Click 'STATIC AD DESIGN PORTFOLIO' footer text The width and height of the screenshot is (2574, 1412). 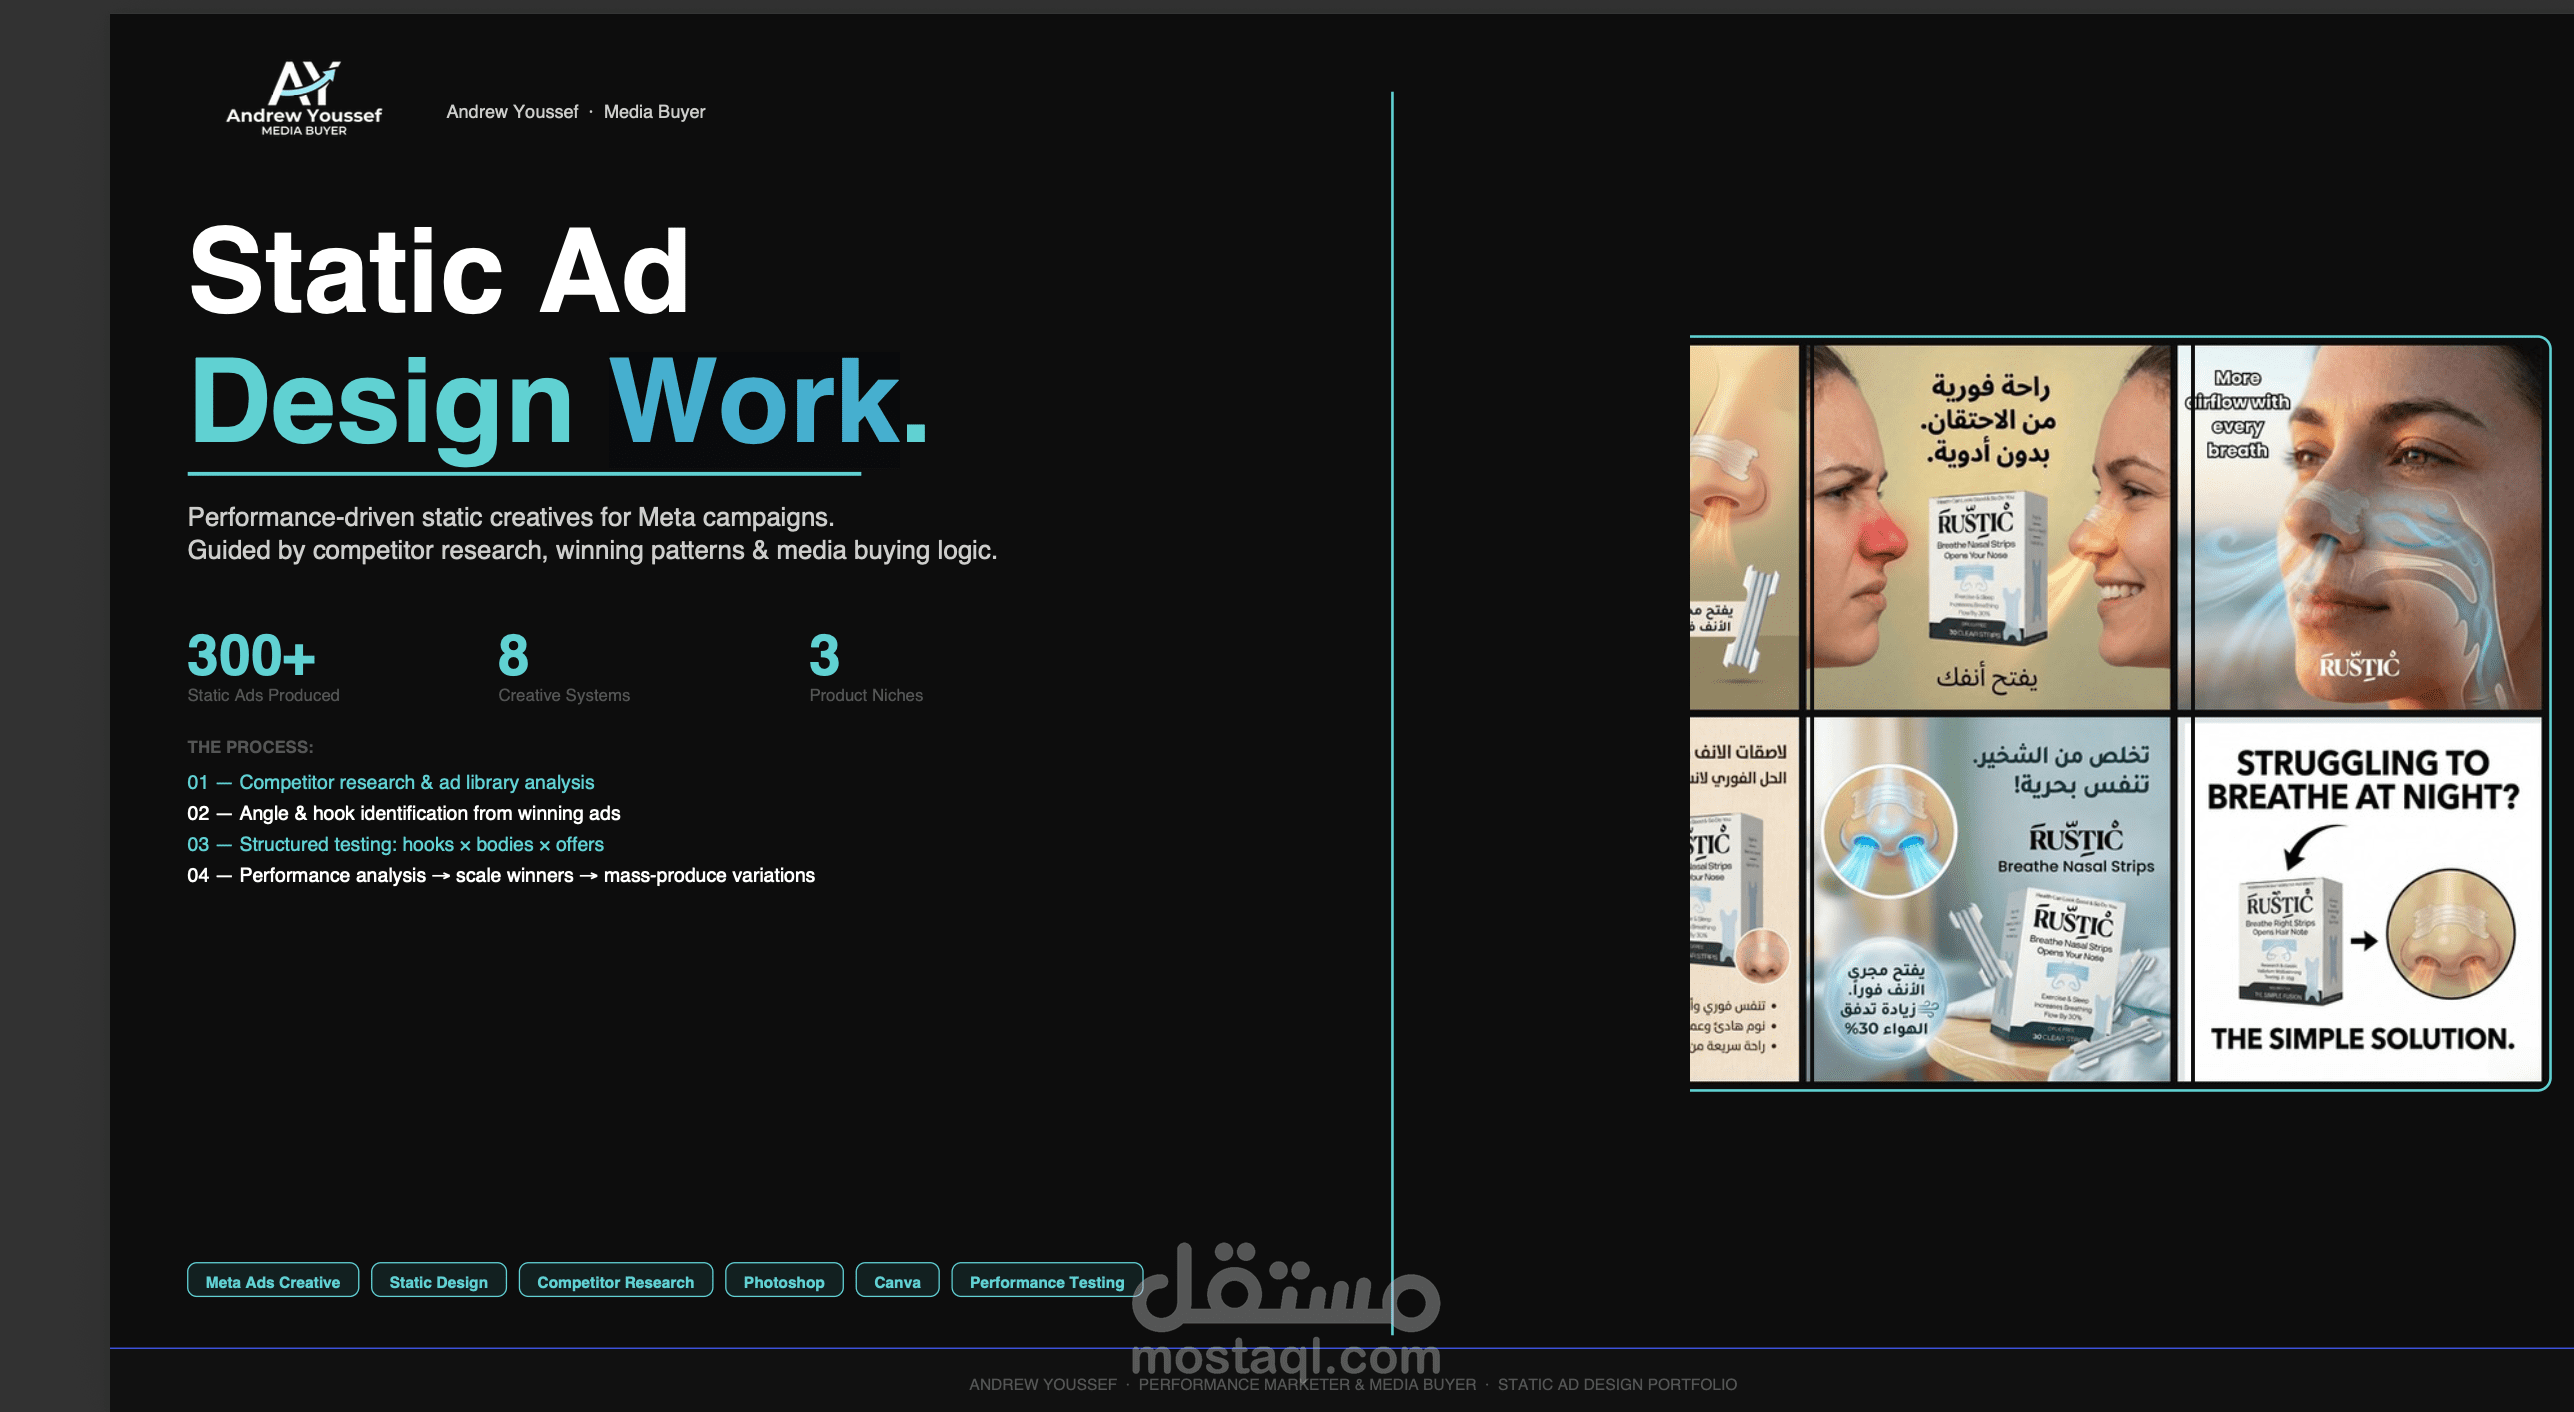pyautogui.click(x=1617, y=1384)
